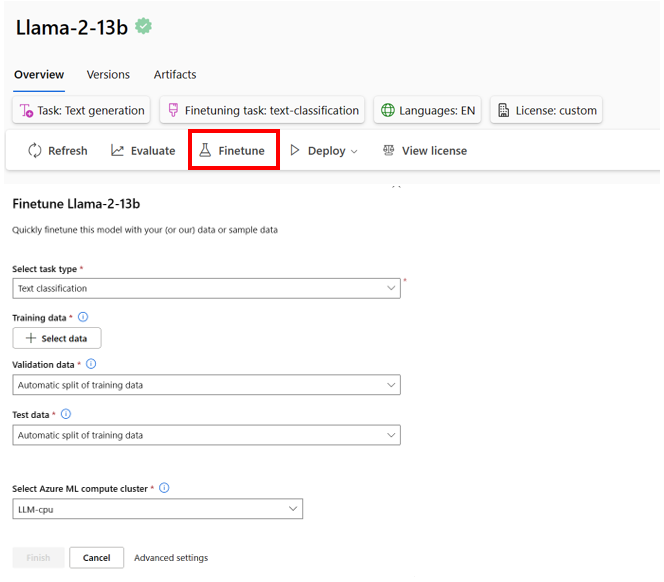Click the verified badge next to Llama-2-13b

(144, 27)
